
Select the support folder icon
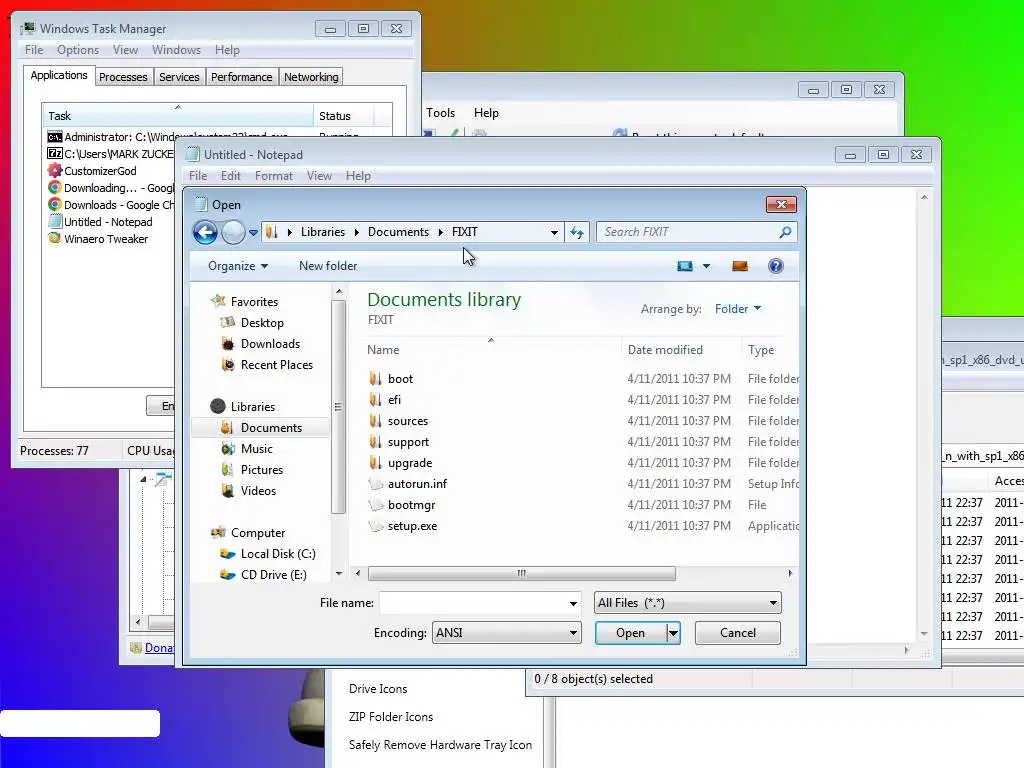(376, 441)
